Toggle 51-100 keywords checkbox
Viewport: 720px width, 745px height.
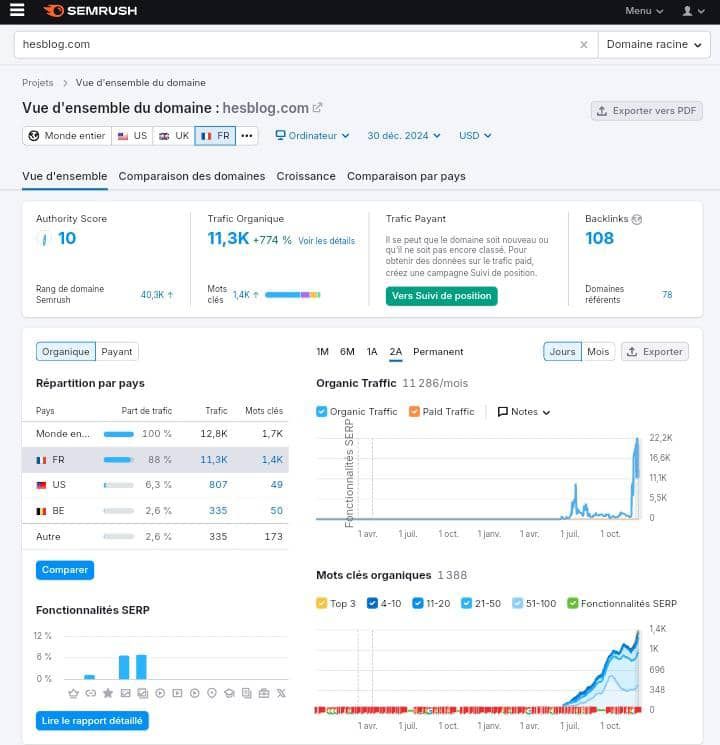click(x=518, y=603)
